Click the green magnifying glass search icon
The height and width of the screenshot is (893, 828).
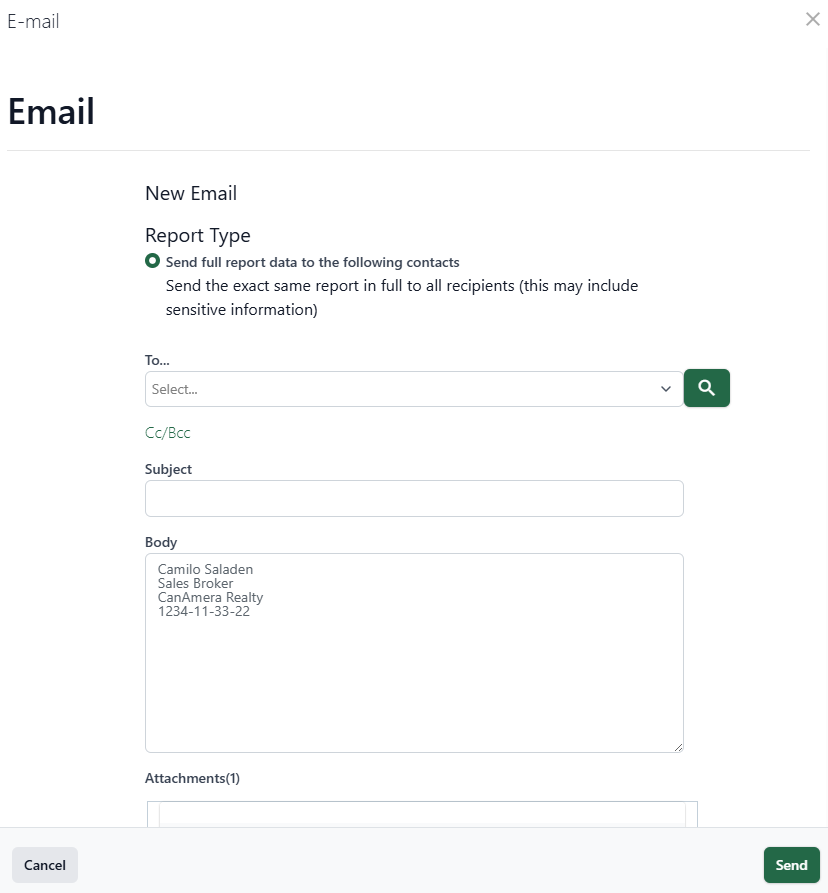(706, 388)
